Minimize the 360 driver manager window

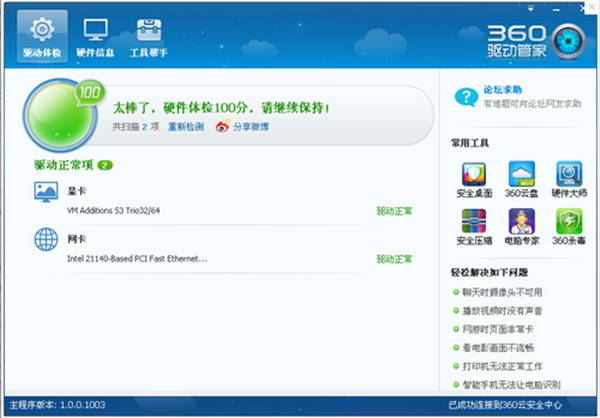pos(556,8)
